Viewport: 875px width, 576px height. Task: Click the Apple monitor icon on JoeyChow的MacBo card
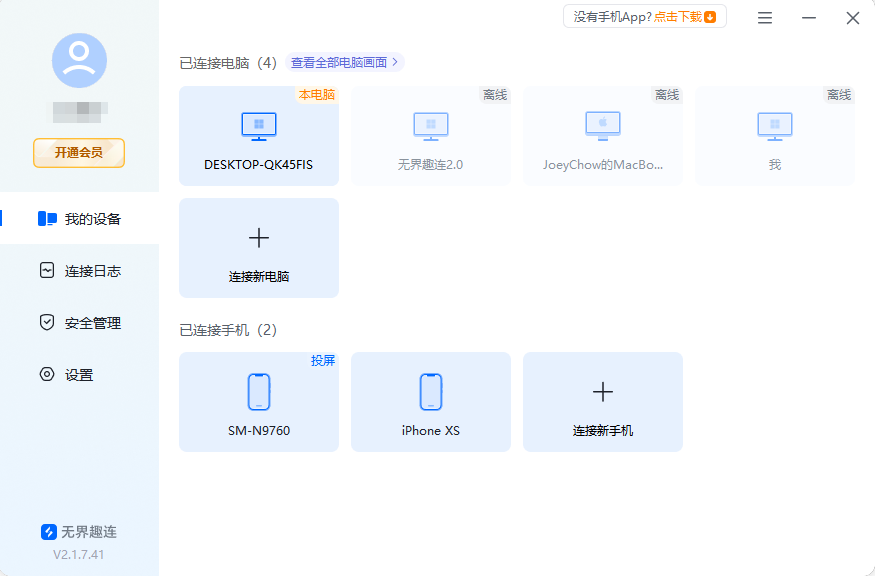point(602,127)
